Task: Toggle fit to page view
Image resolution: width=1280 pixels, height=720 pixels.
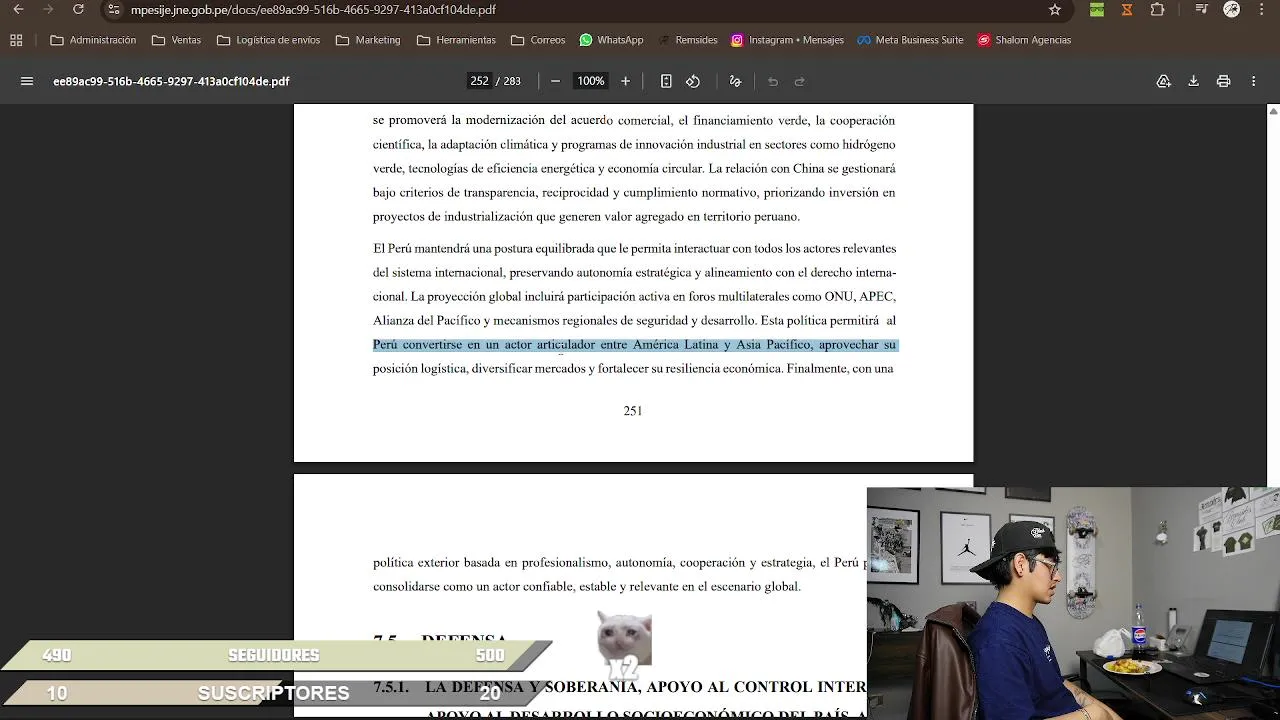Action: (x=666, y=81)
